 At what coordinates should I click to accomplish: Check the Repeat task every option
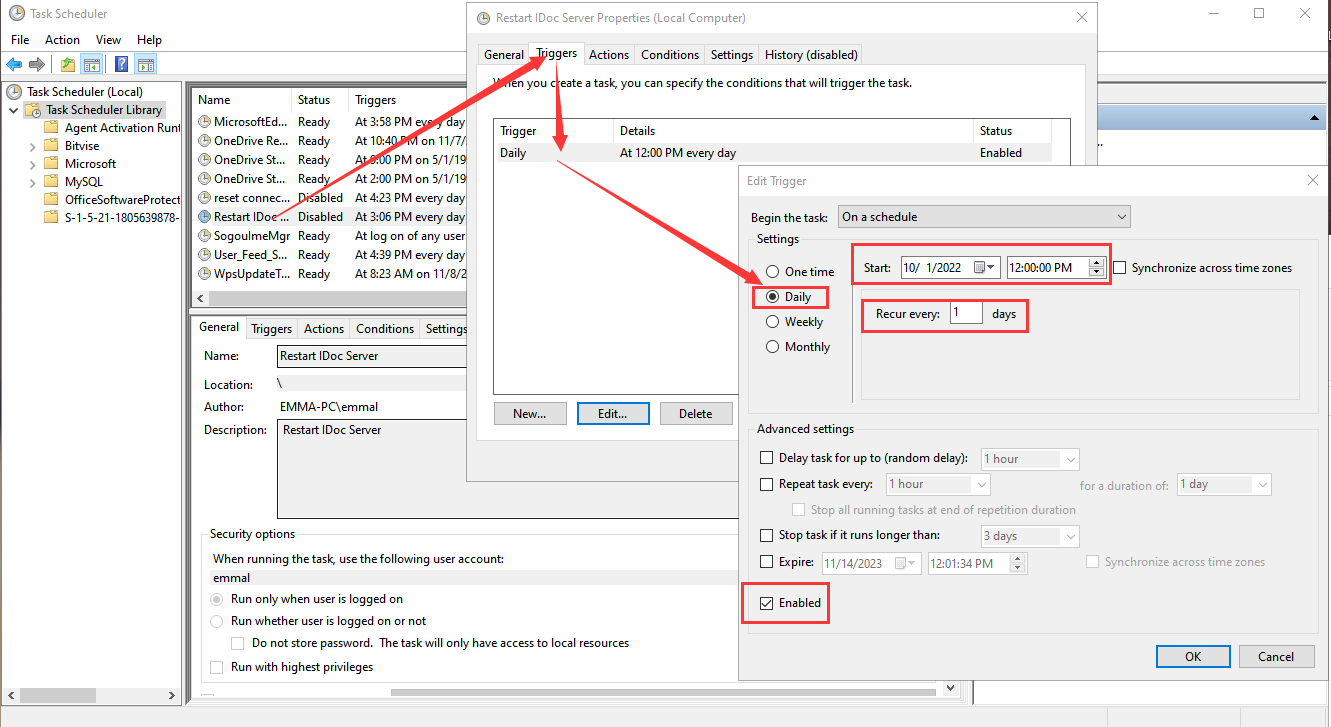click(x=767, y=484)
